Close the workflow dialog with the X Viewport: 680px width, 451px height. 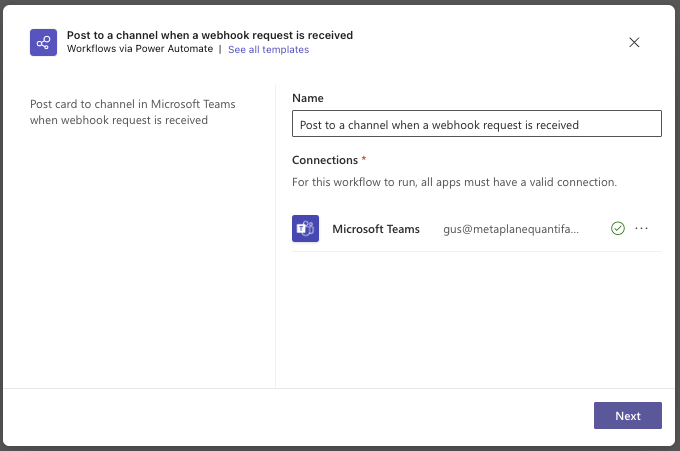point(634,42)
